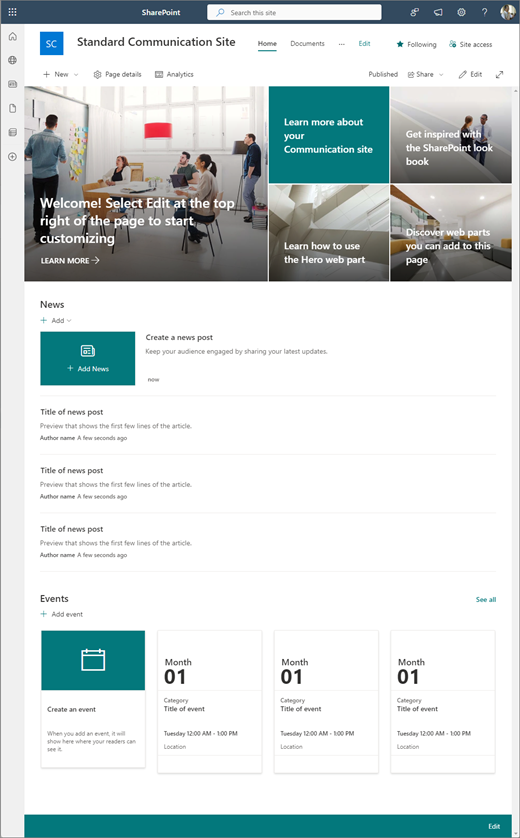Open Learn how to use Hero web part tile

coord(329,233)
